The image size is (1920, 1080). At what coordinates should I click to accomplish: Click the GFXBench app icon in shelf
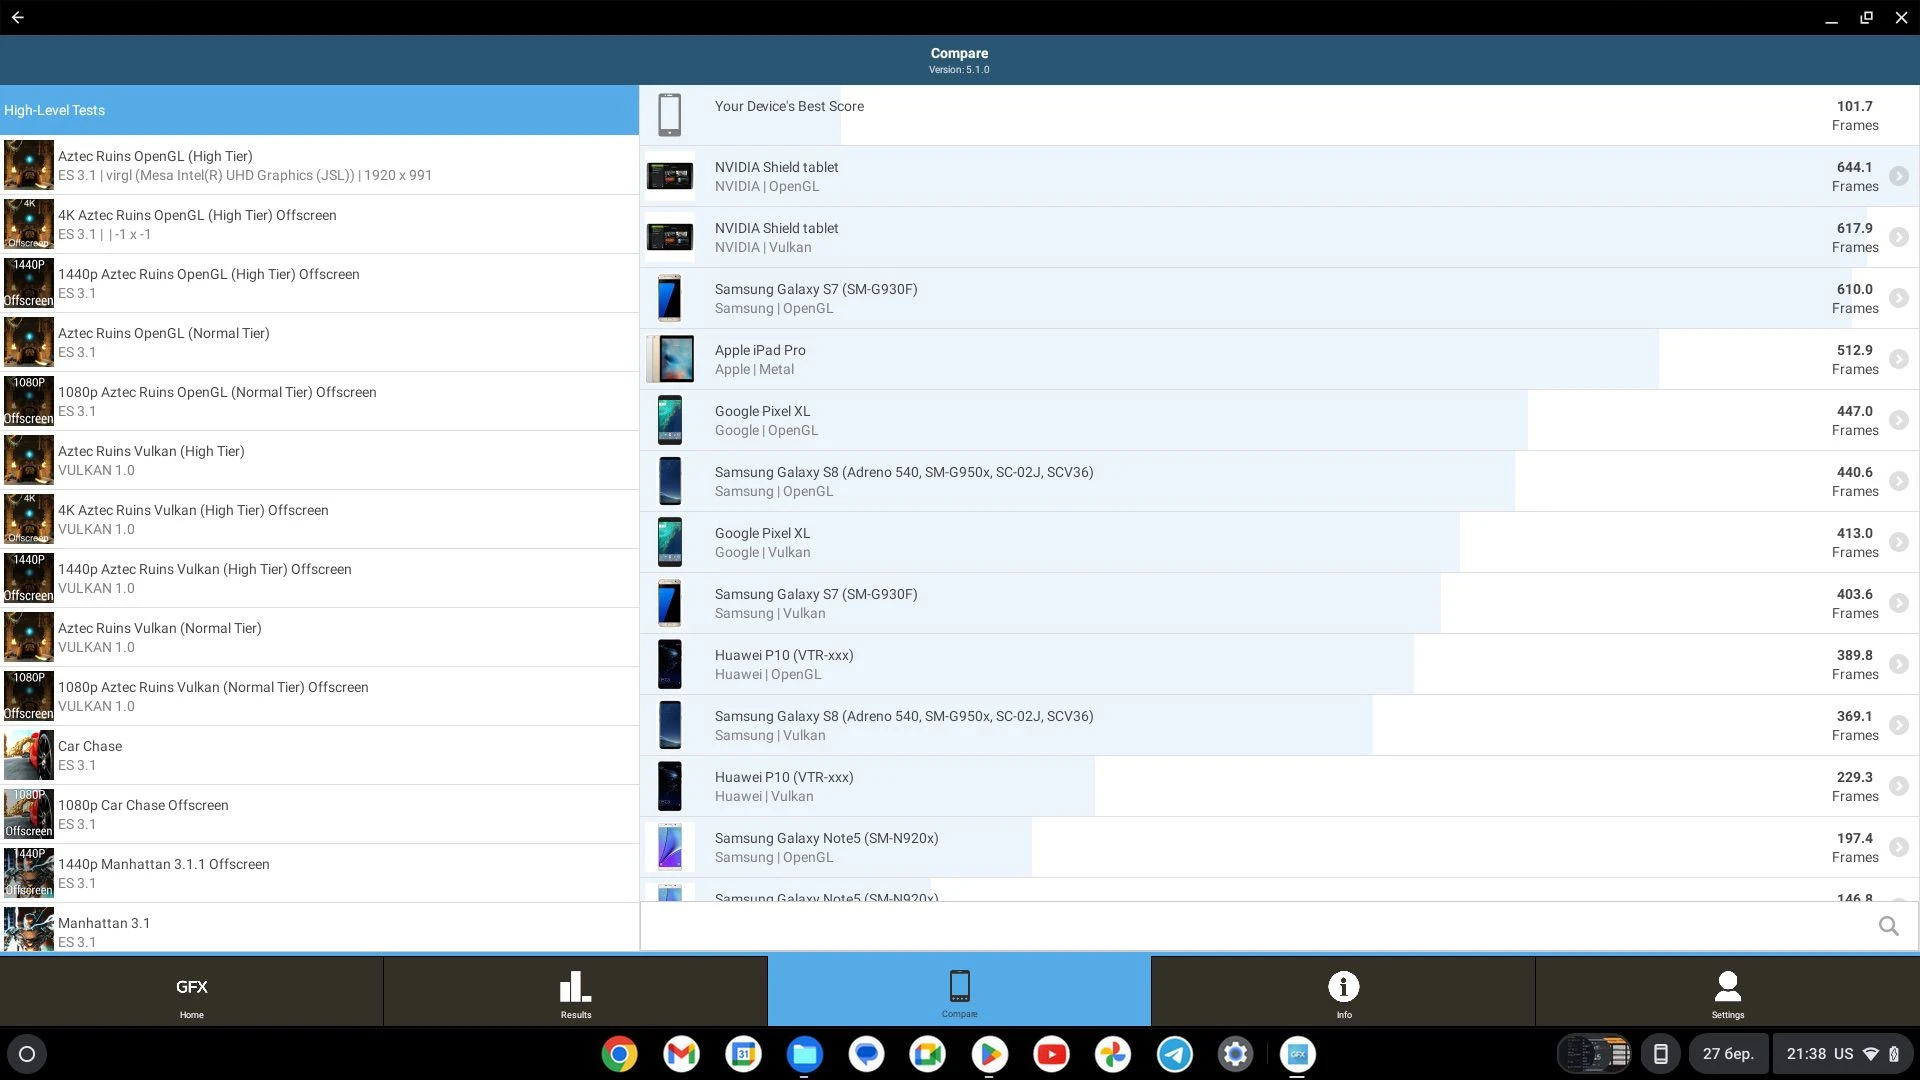[x=1297, y=1054]
